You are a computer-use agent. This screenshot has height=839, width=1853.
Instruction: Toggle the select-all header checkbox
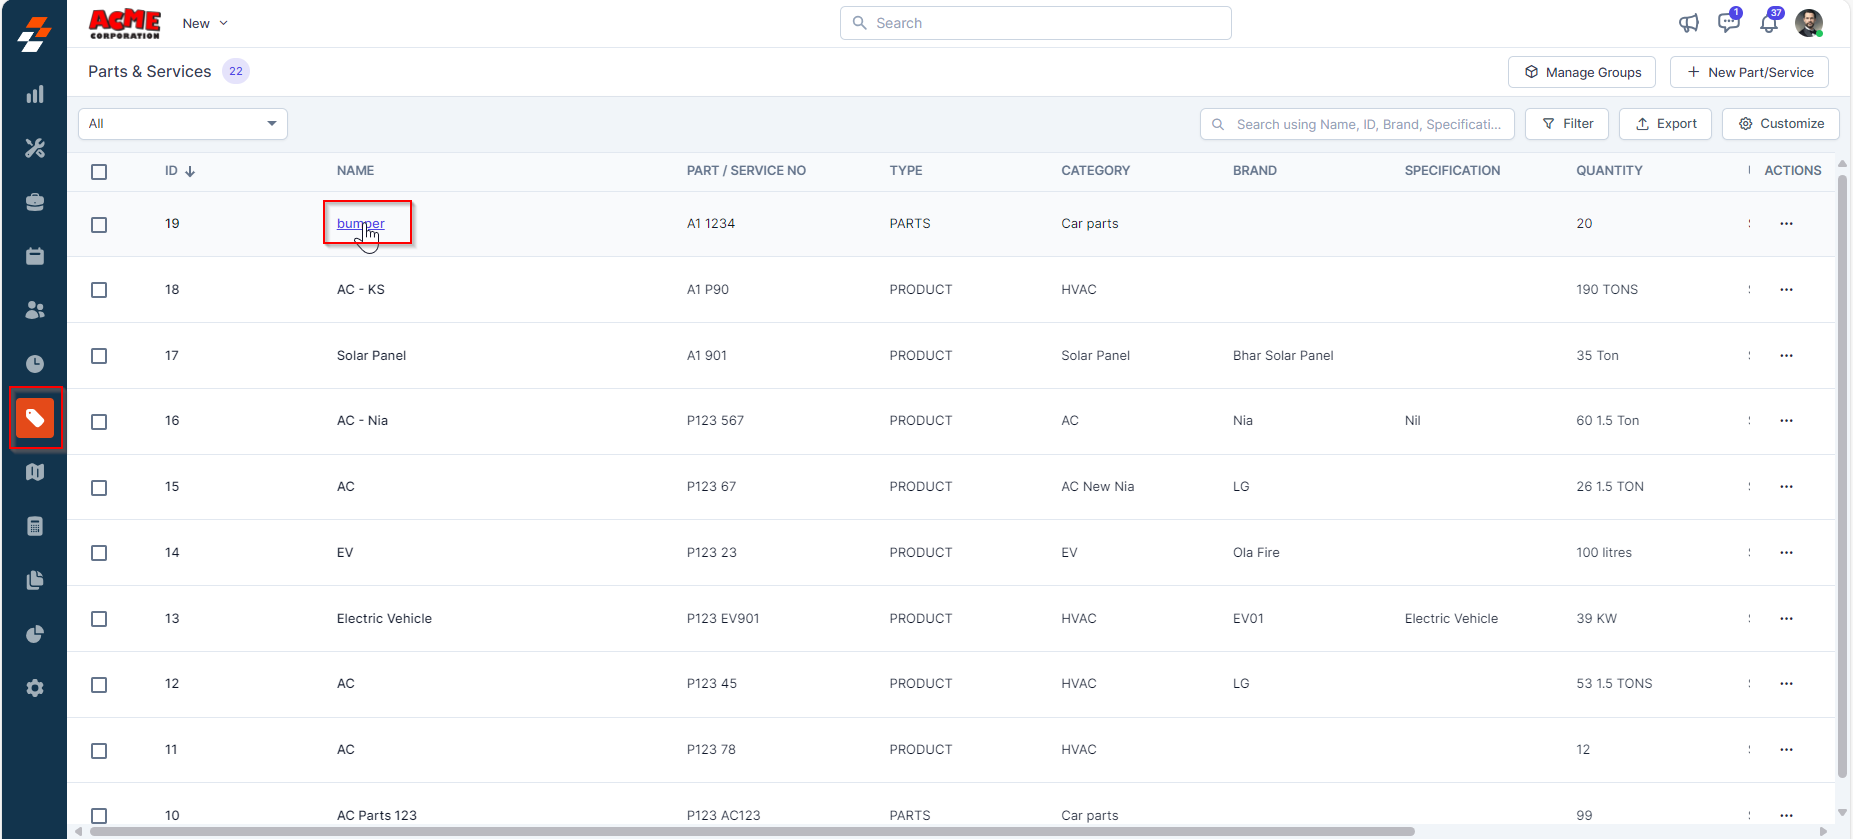pos(99,172)
